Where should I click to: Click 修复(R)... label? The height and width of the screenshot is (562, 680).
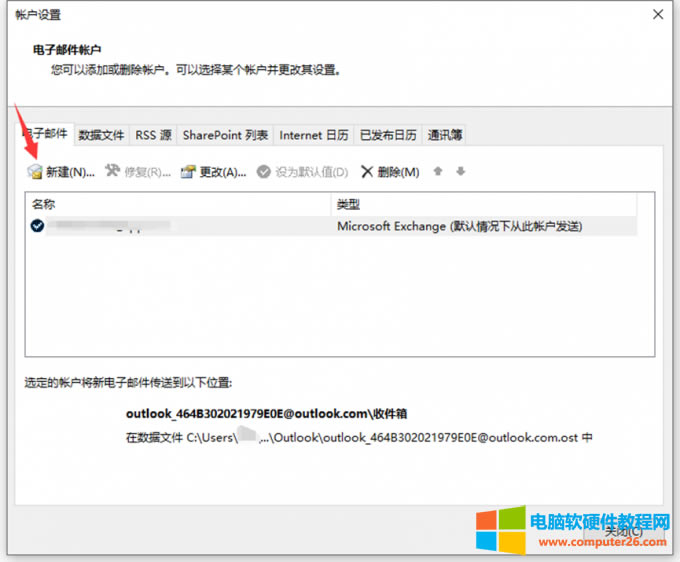[147, 172]
